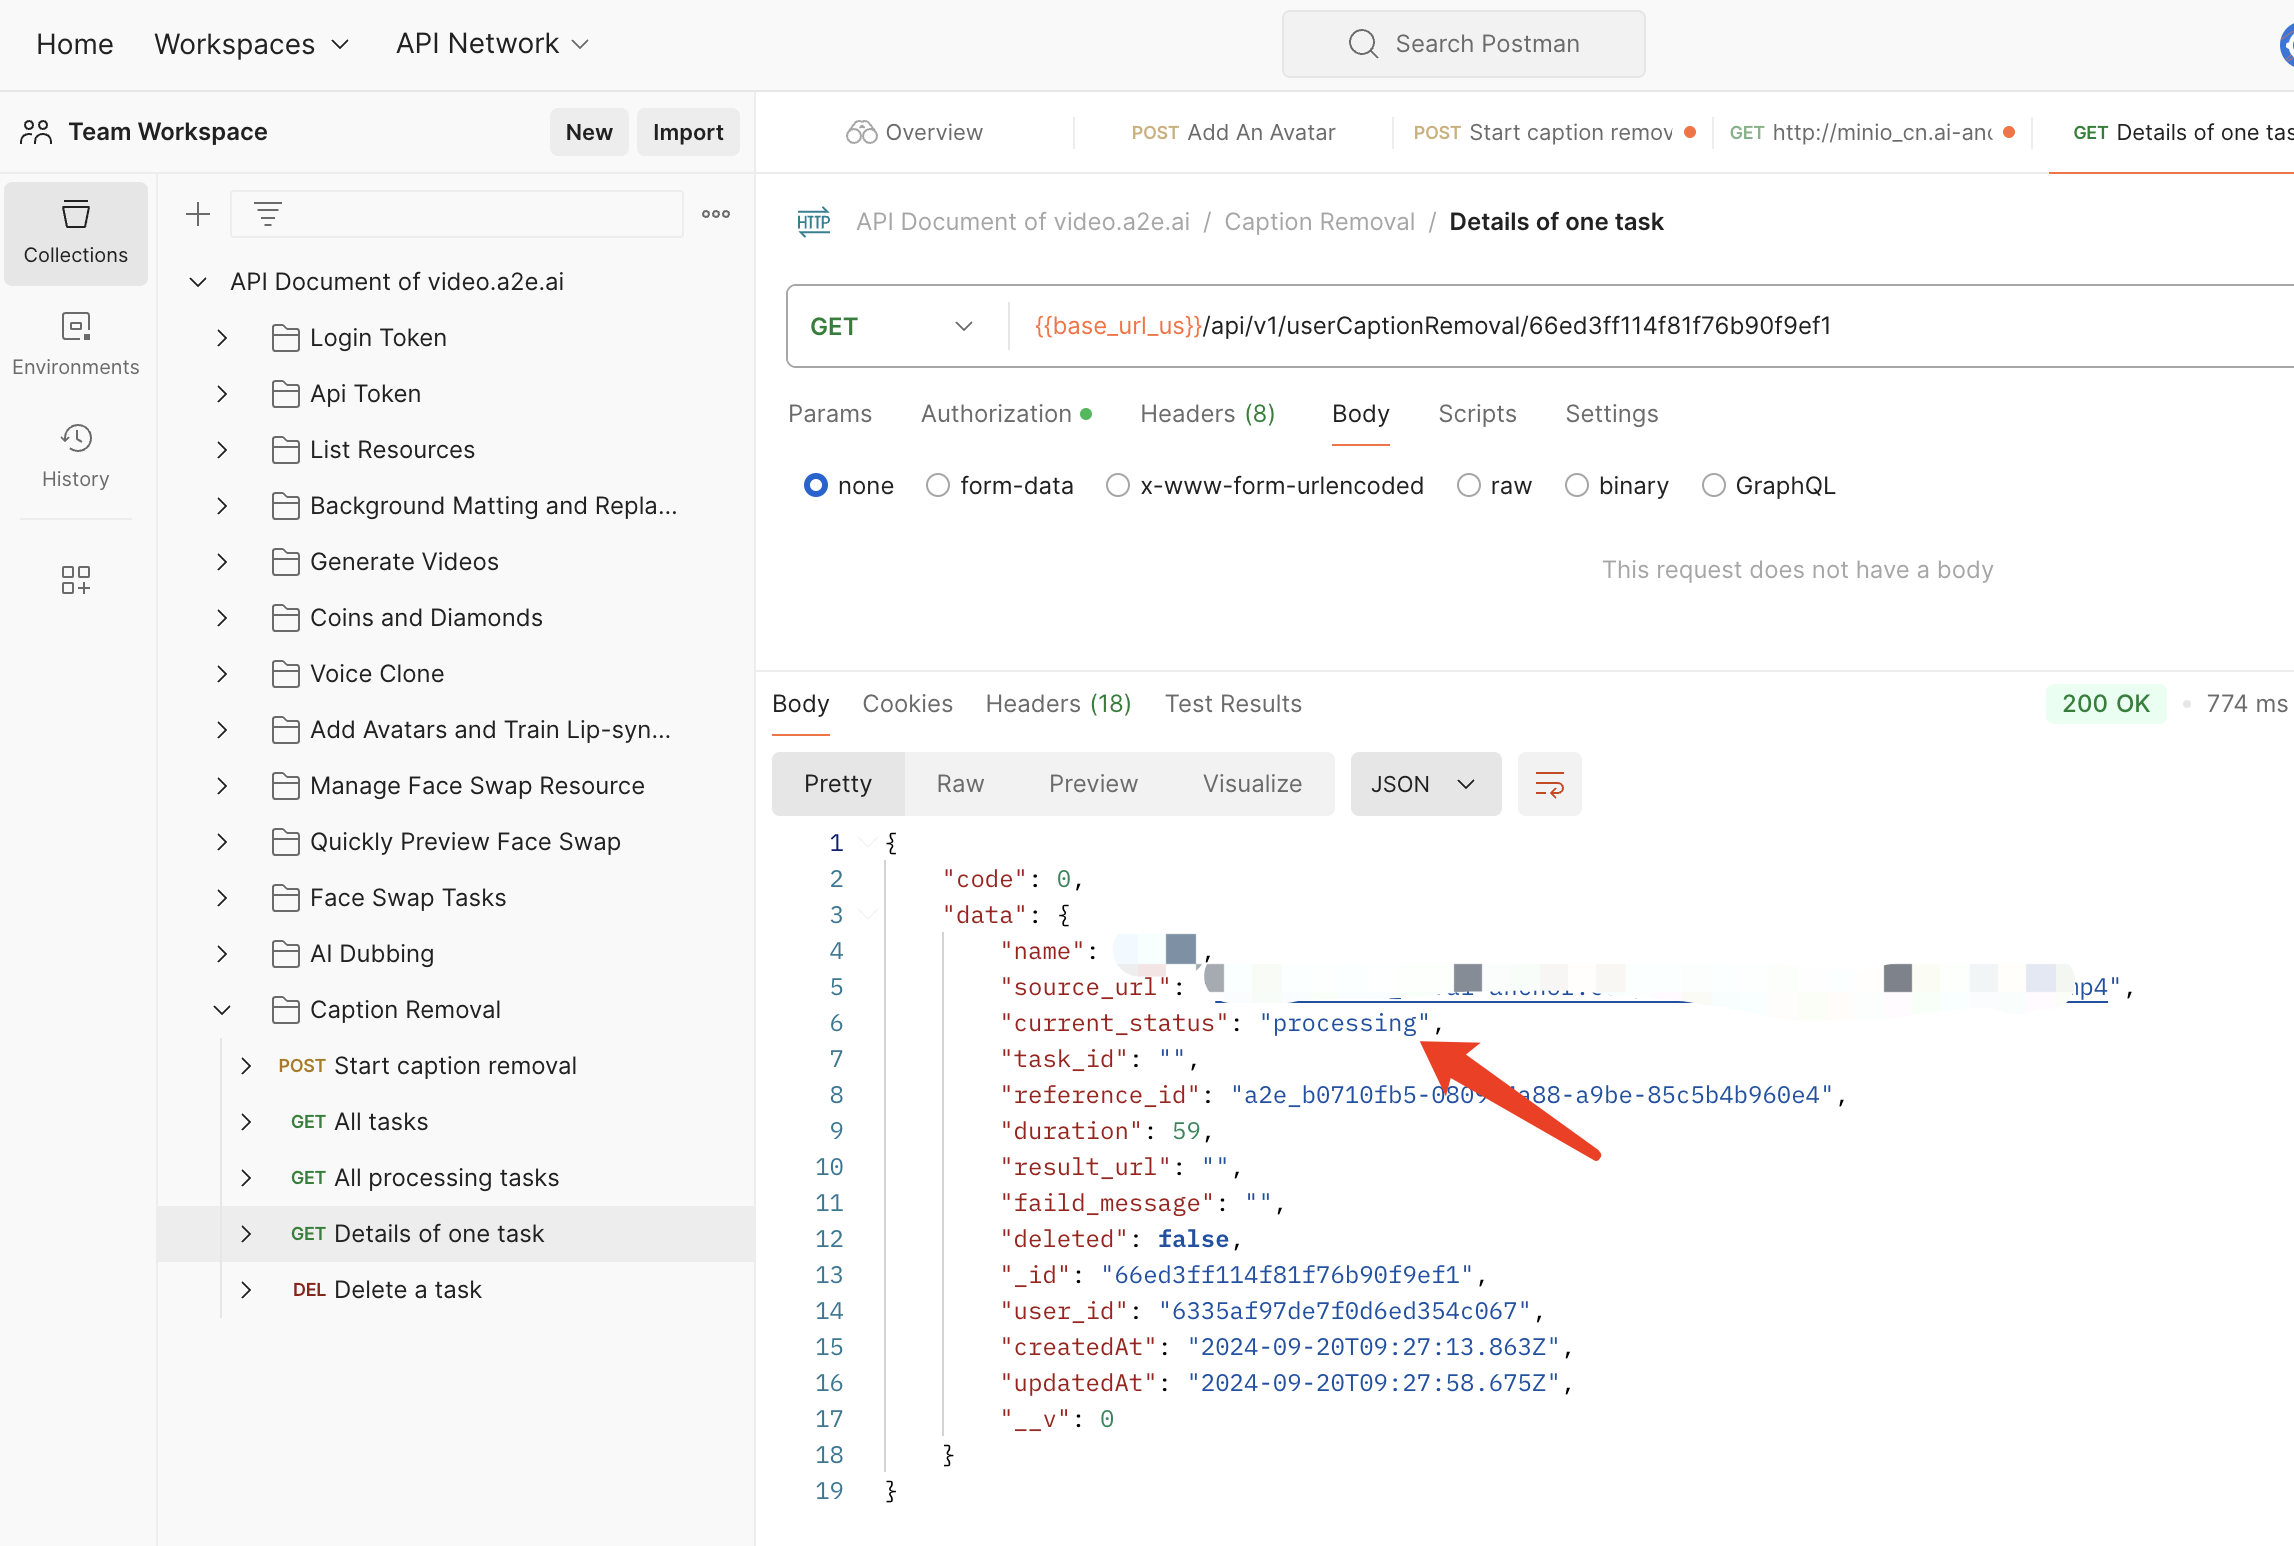
Task: Click the Search Postman field
Action: (x=1463, y=44)
